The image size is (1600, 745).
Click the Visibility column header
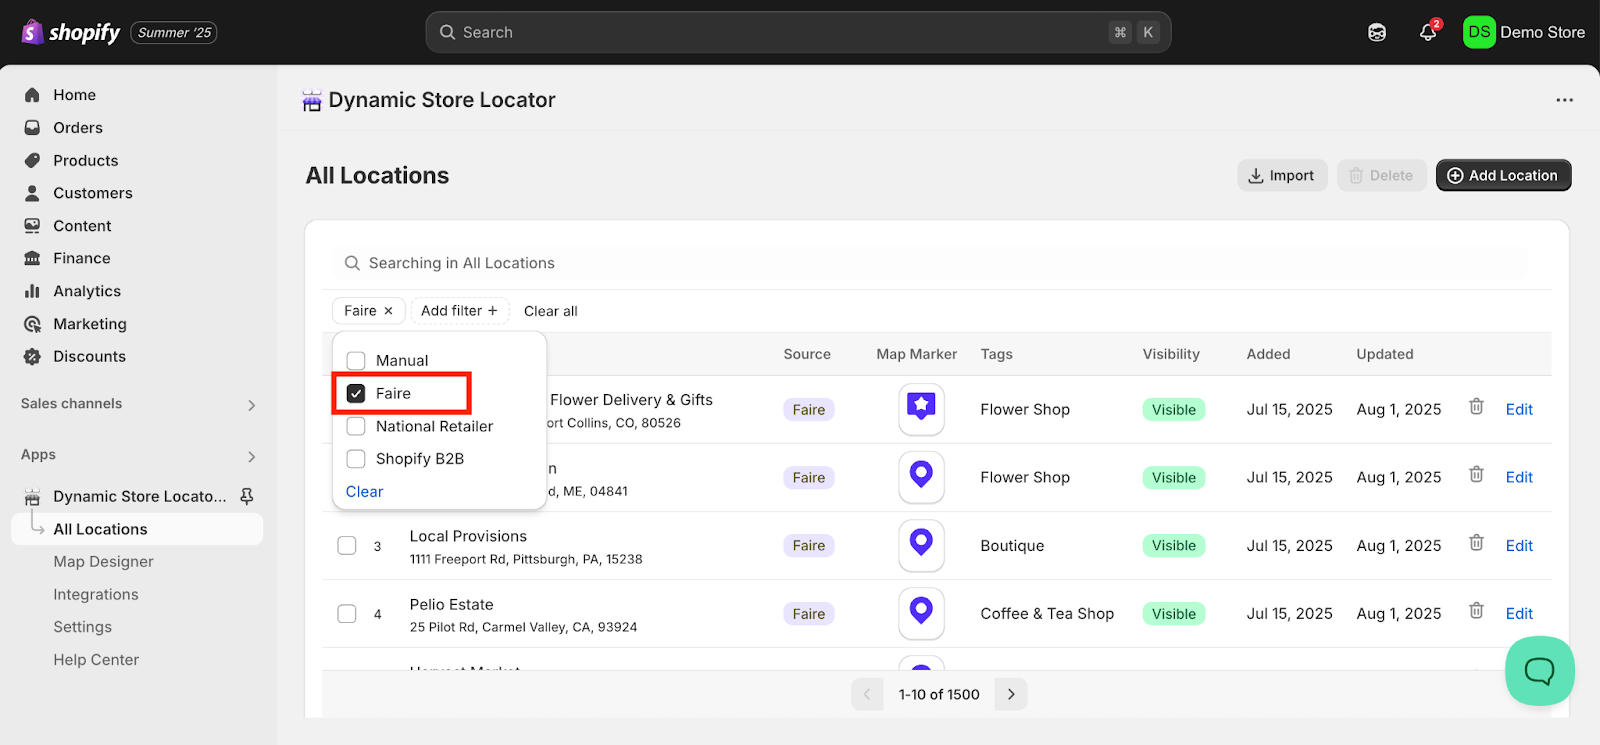pos(1171,354)
